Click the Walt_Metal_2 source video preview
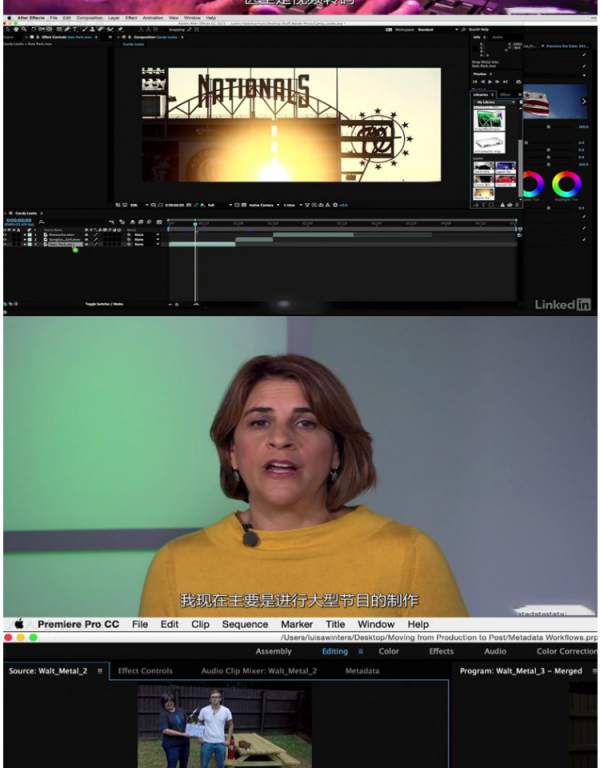 [224, 726]
